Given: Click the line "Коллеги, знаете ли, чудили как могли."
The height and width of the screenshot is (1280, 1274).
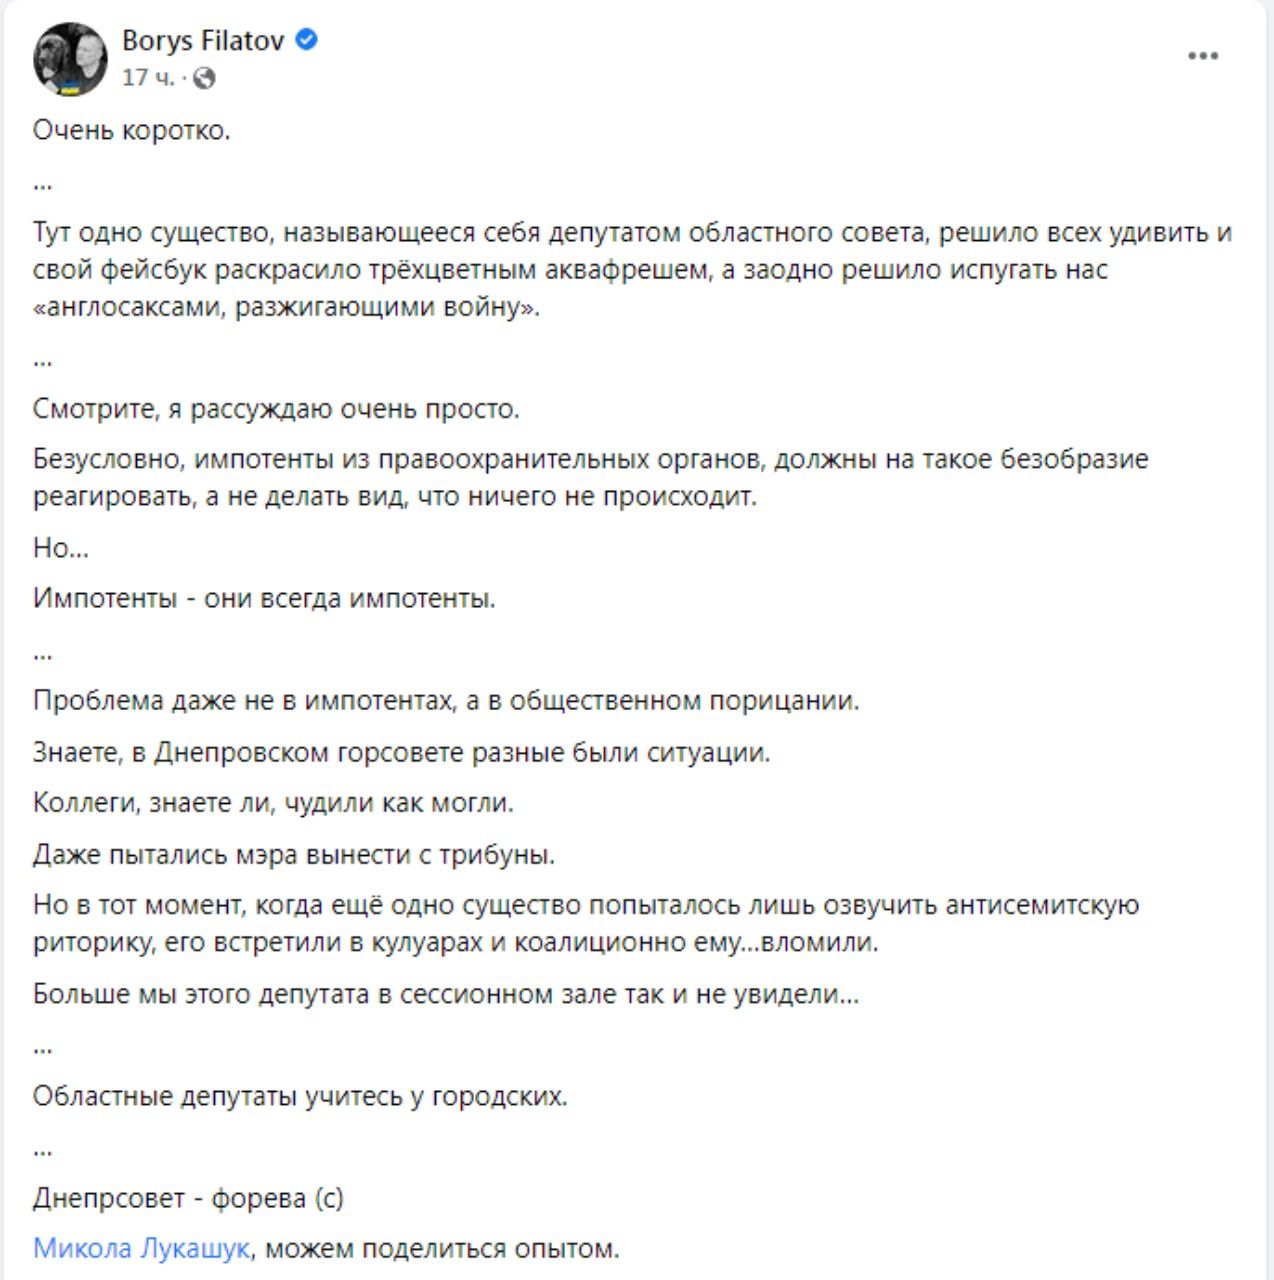Looking at the screenshot, I should [273, 803].
